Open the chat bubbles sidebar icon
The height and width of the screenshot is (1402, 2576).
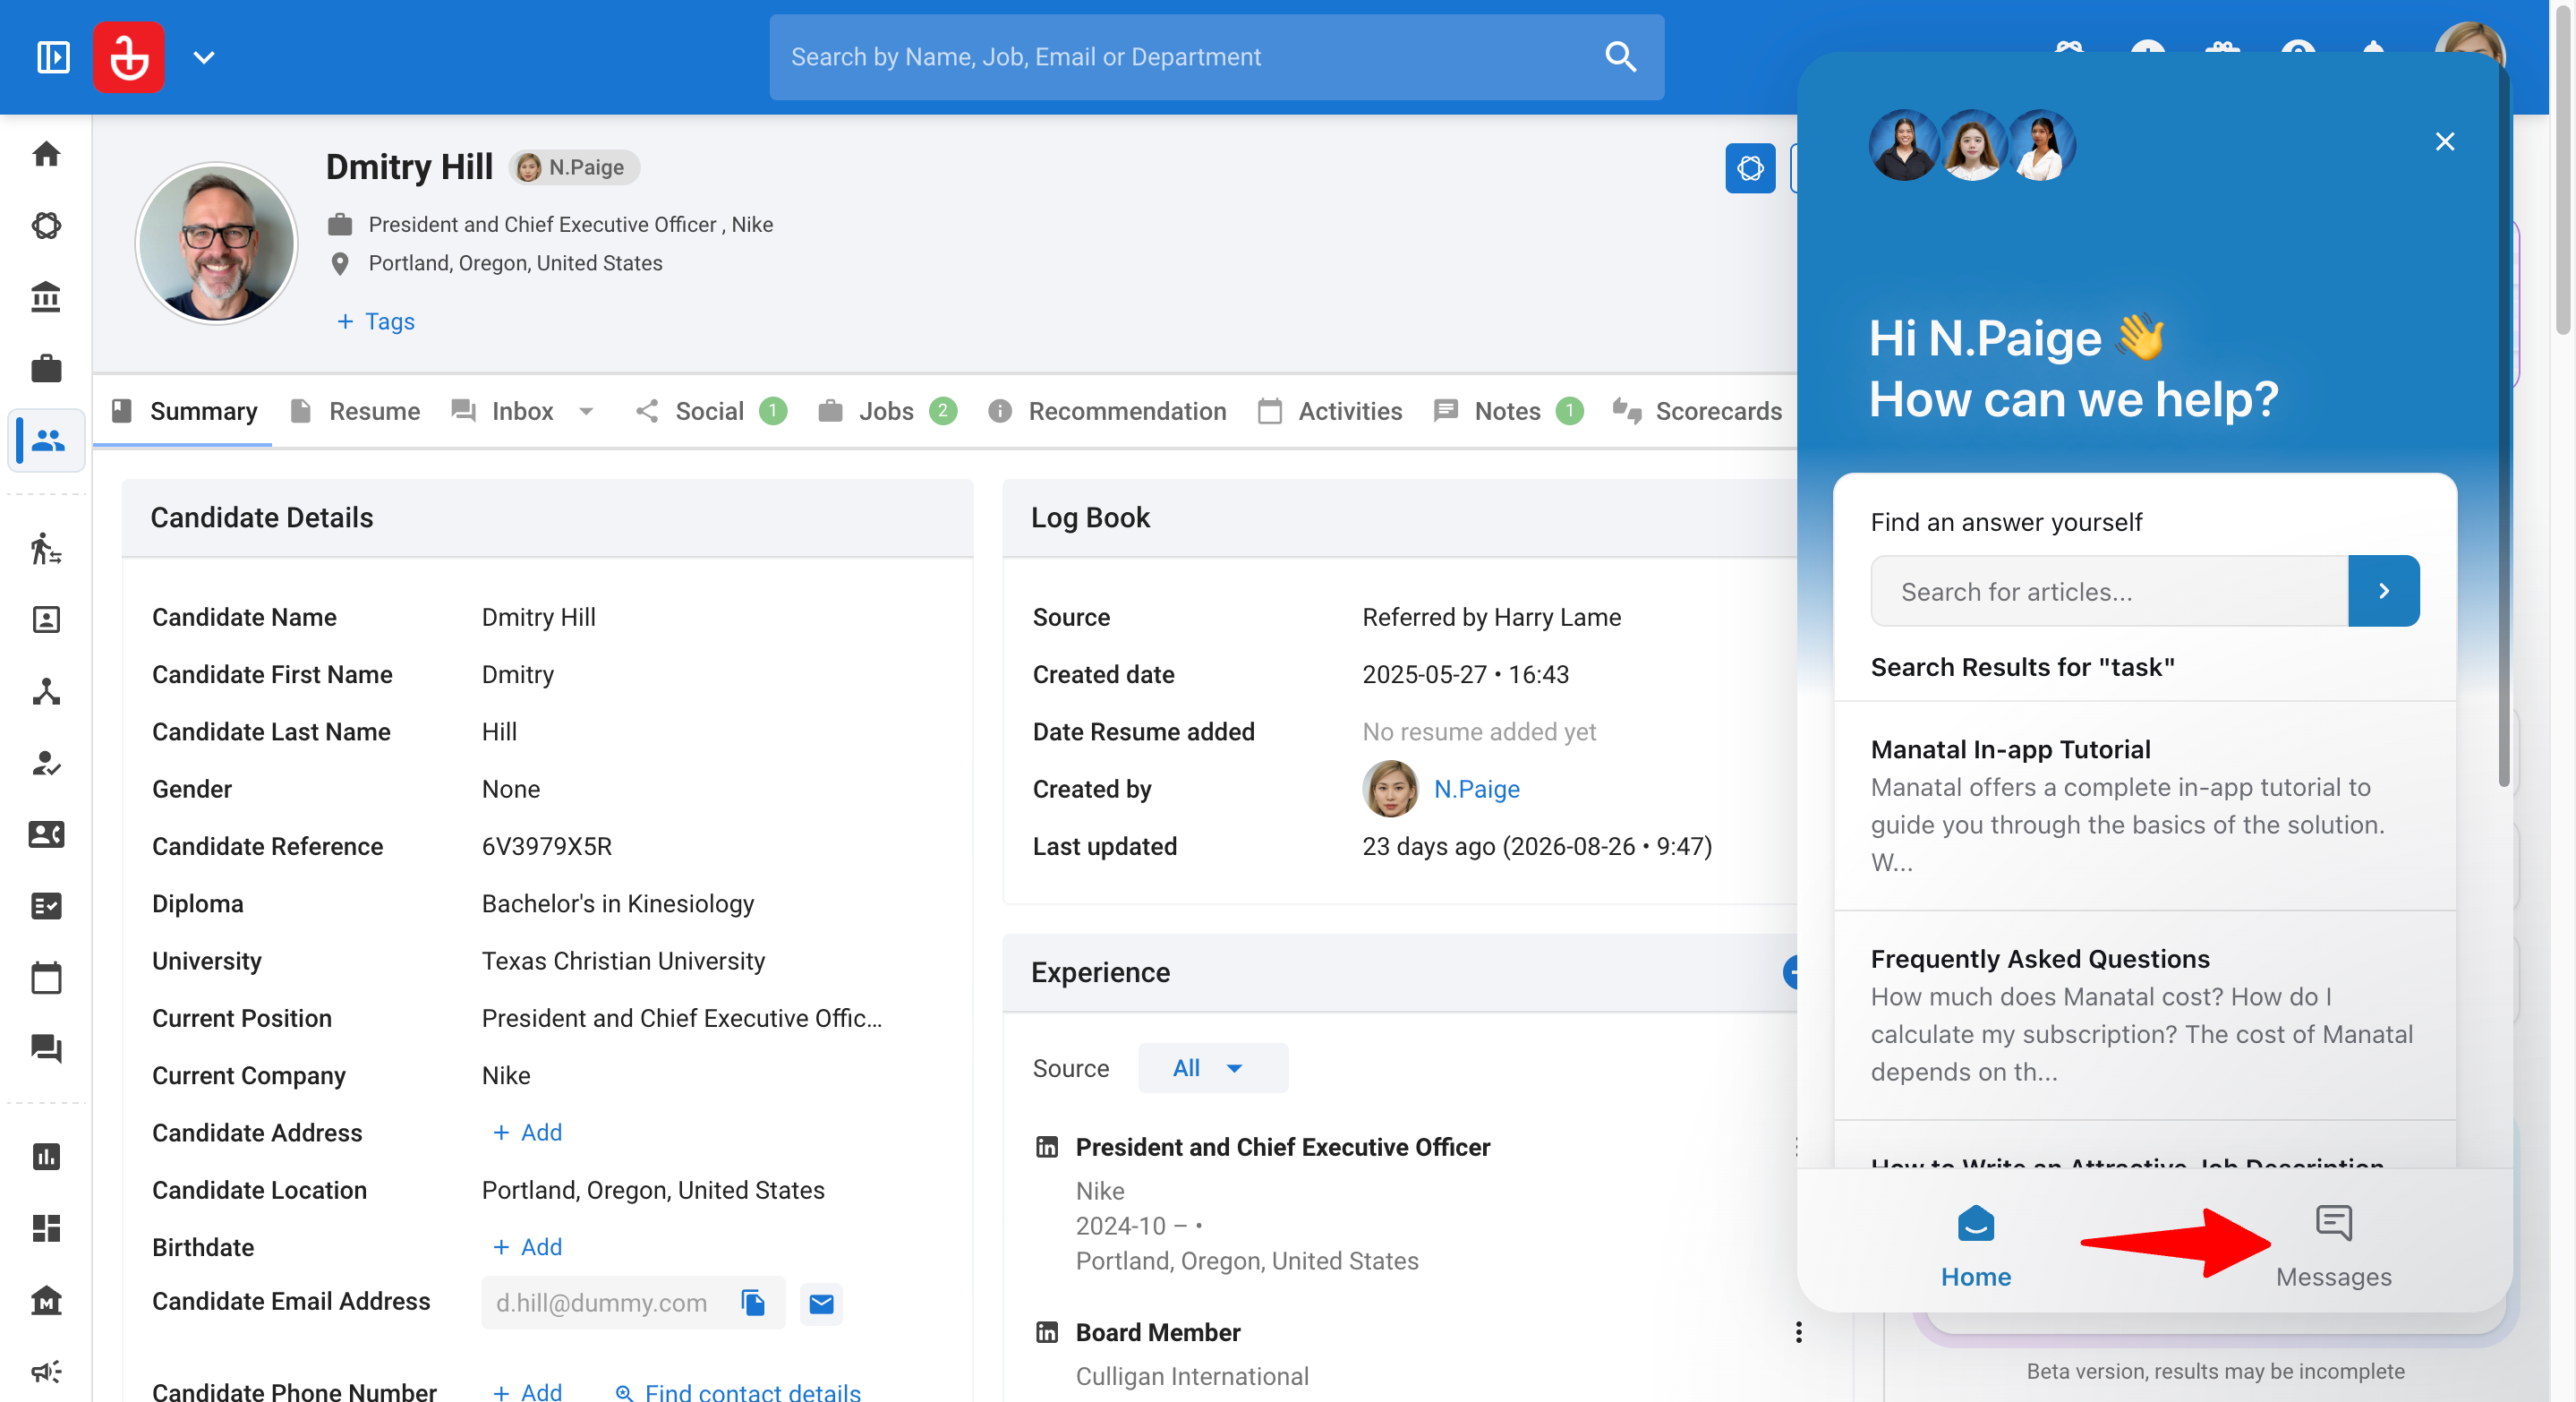(46, 1049)
